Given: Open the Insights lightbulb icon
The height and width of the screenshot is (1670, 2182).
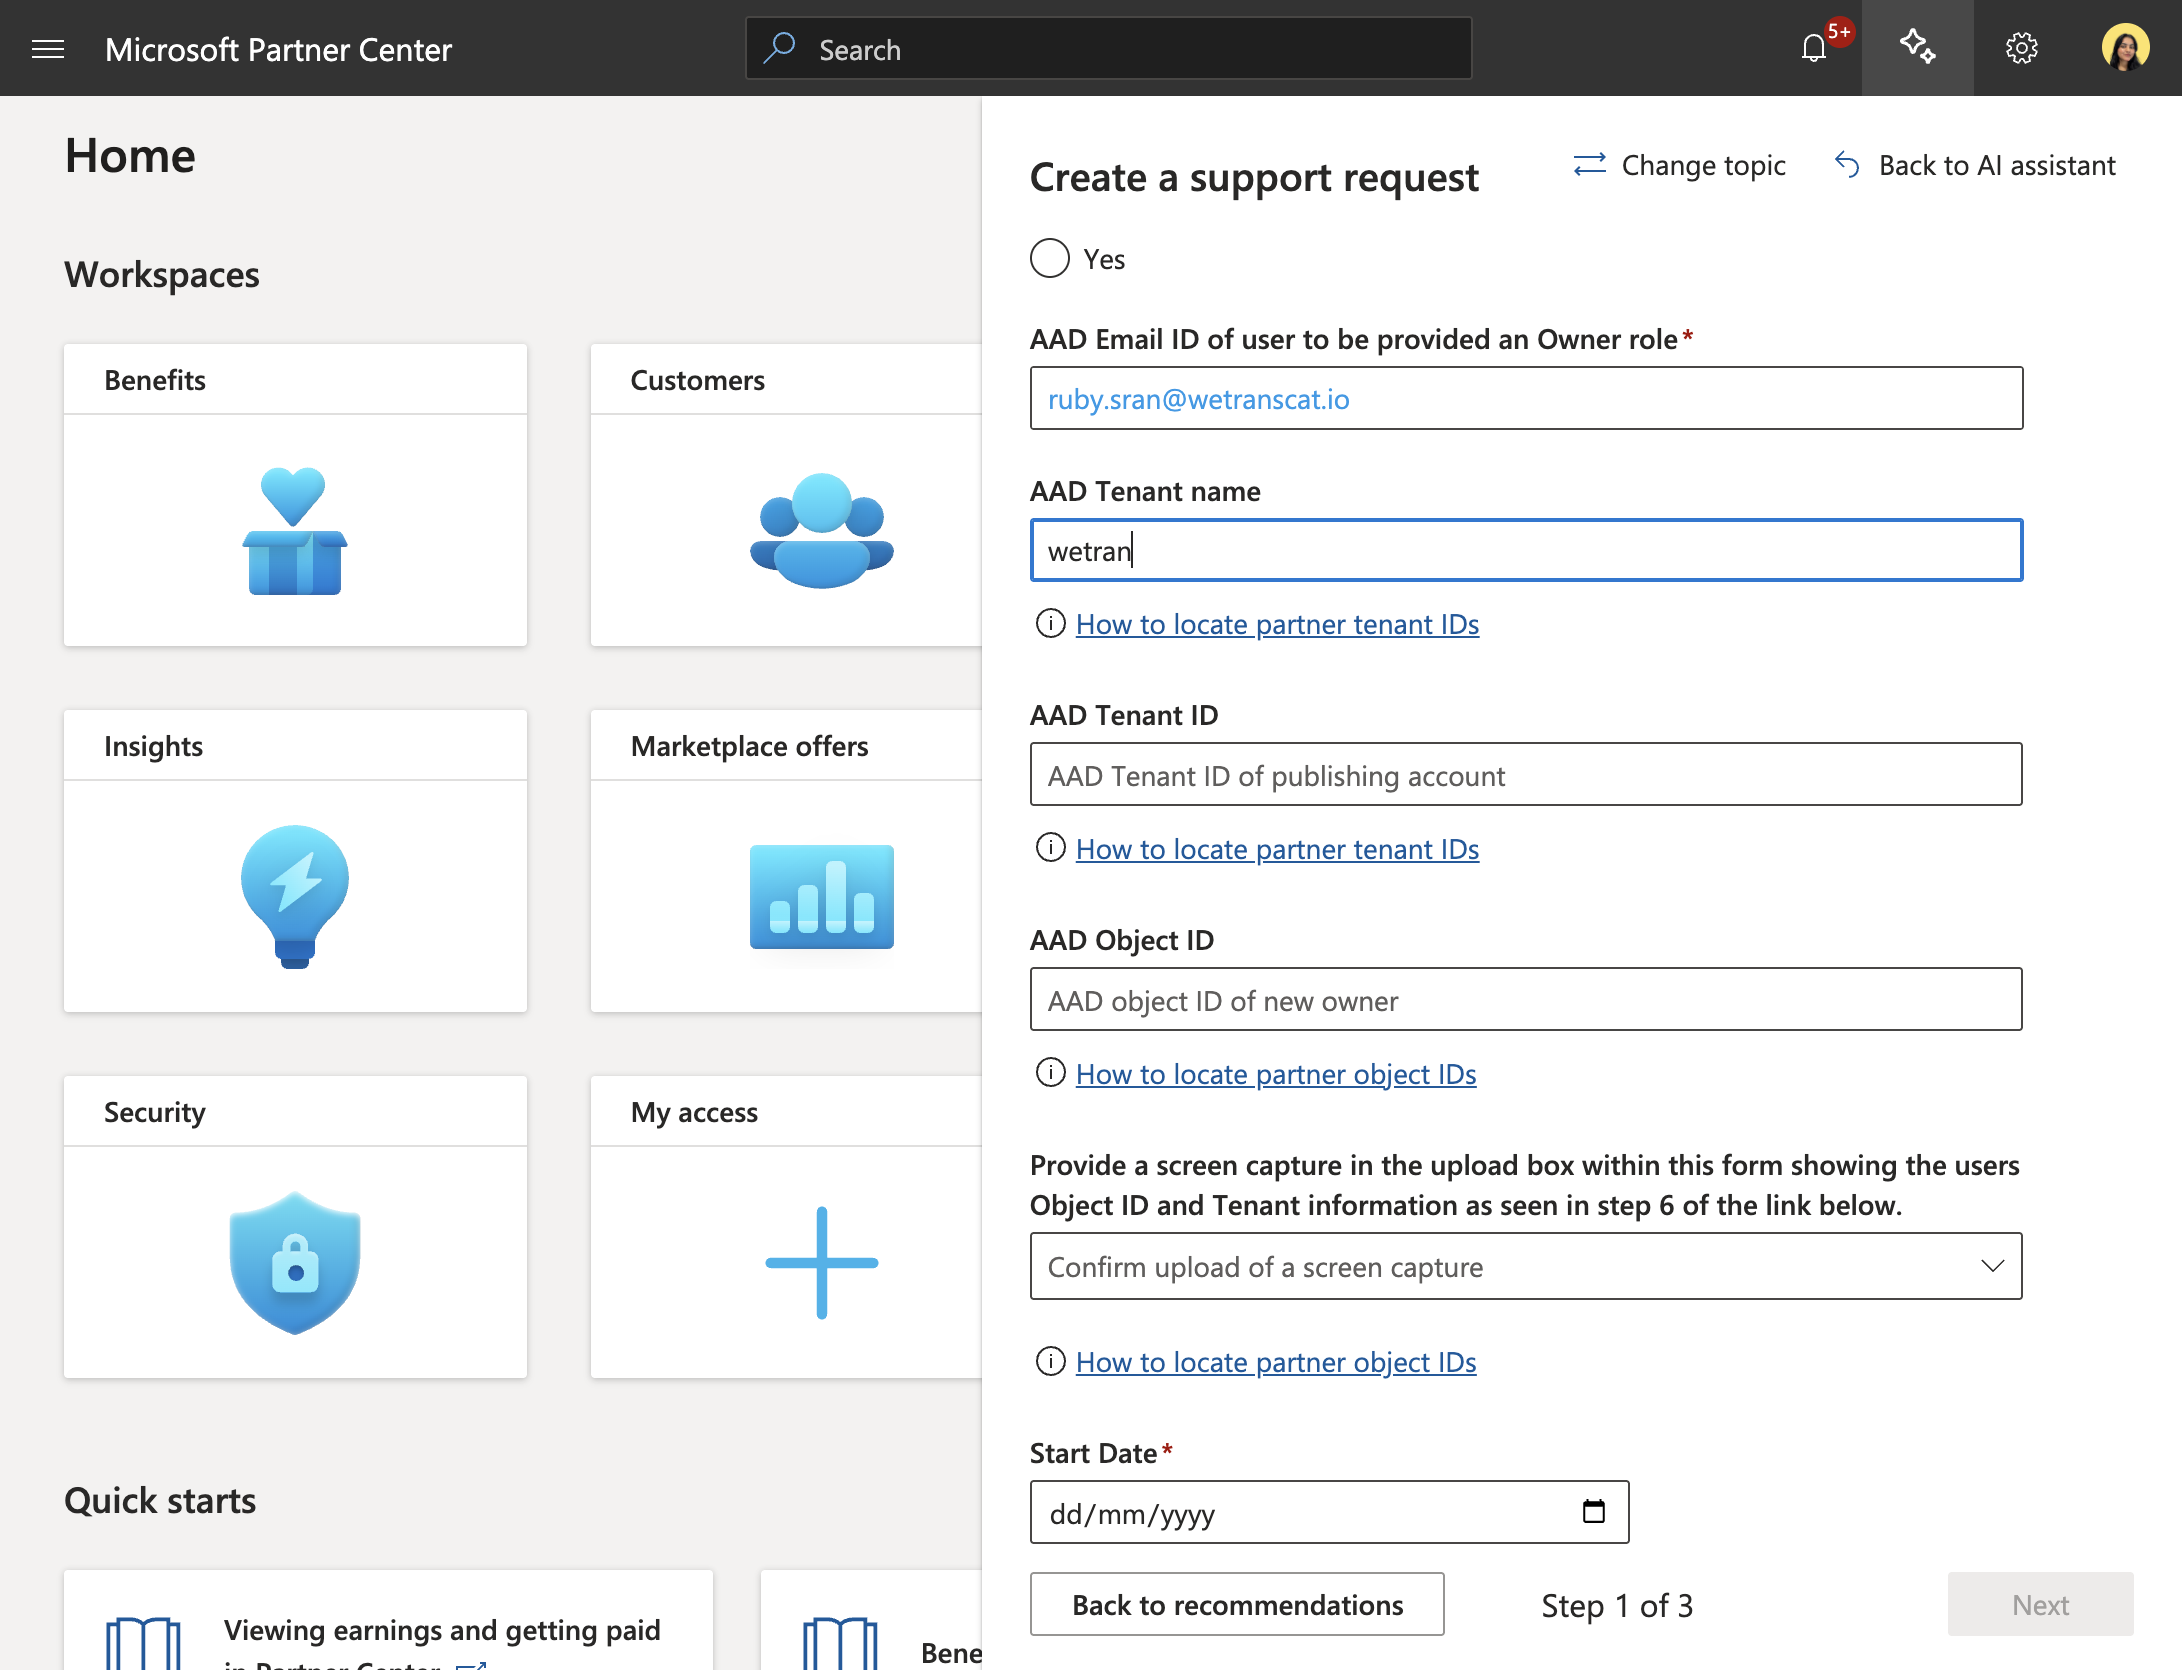Looking at the screenshot, I should (295, 897).
